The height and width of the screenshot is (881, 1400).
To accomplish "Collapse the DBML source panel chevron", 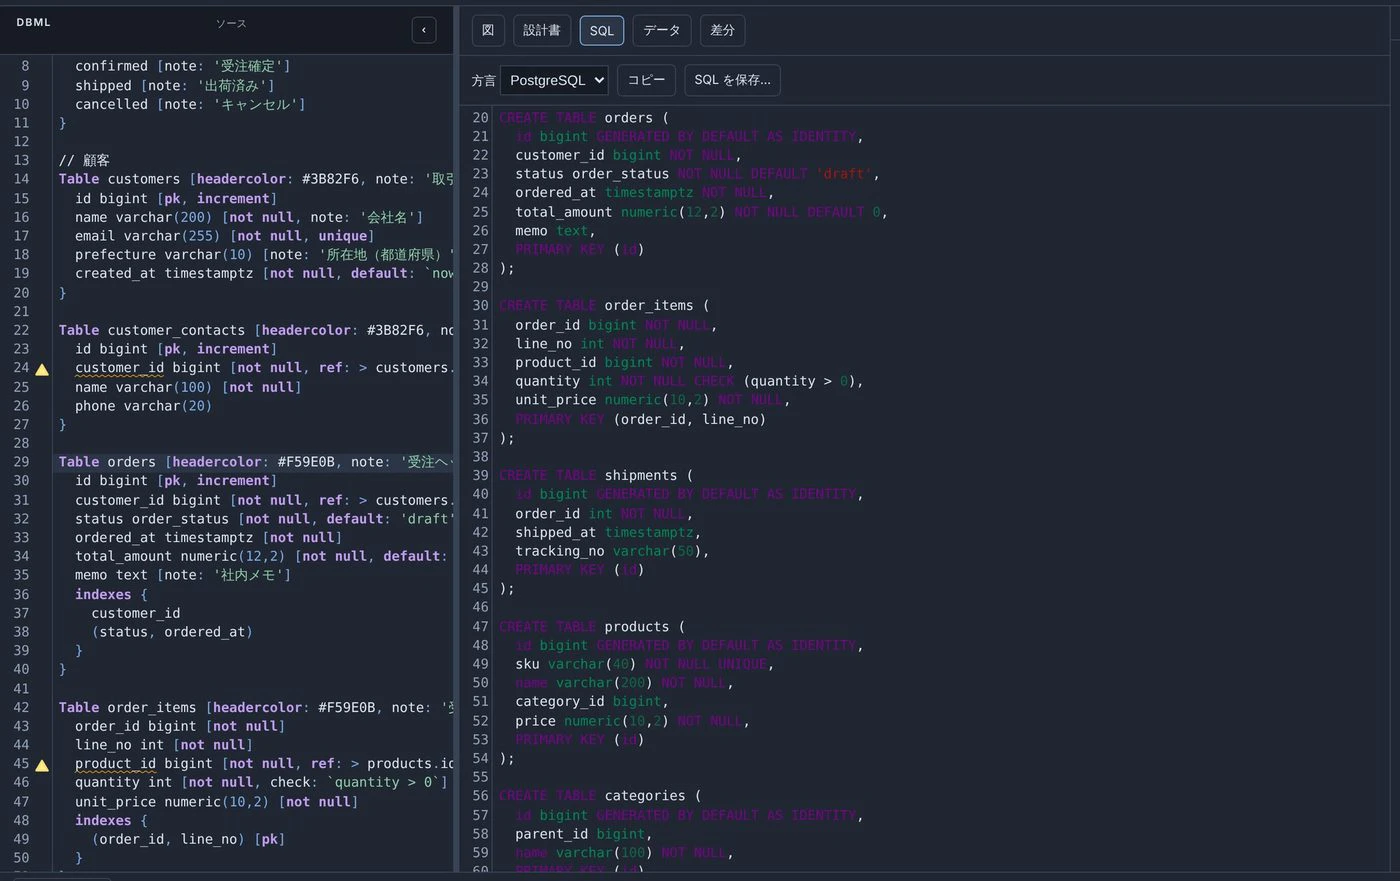I will (x=424, y=30).
